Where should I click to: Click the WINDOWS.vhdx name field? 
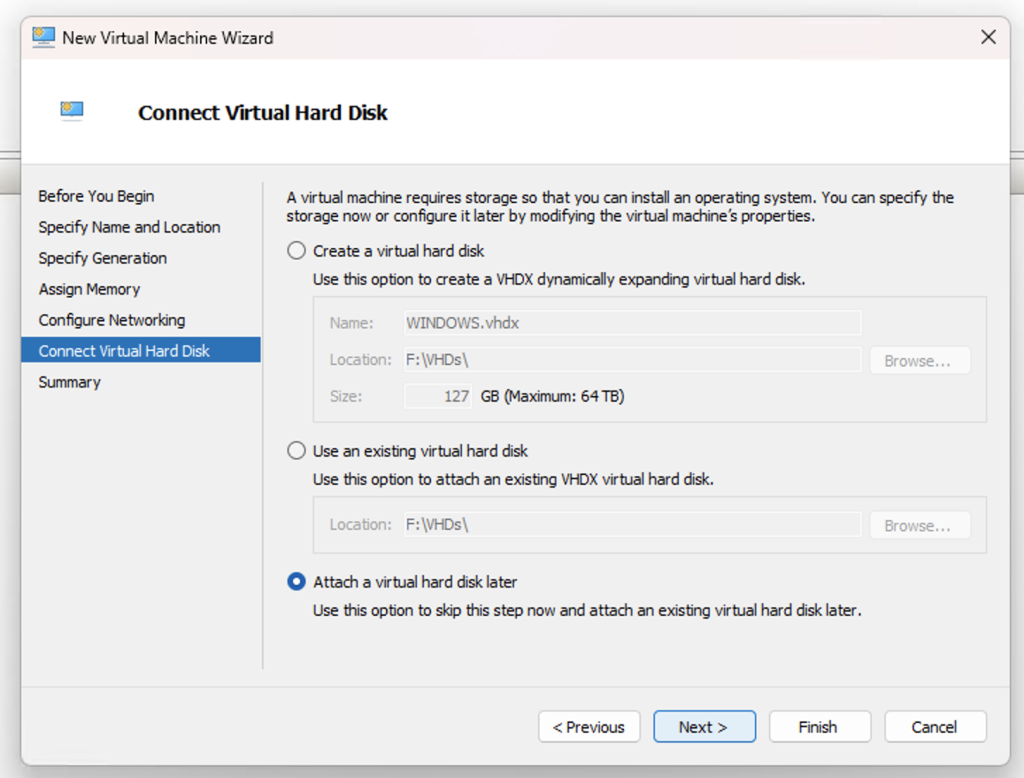point(631,323)
